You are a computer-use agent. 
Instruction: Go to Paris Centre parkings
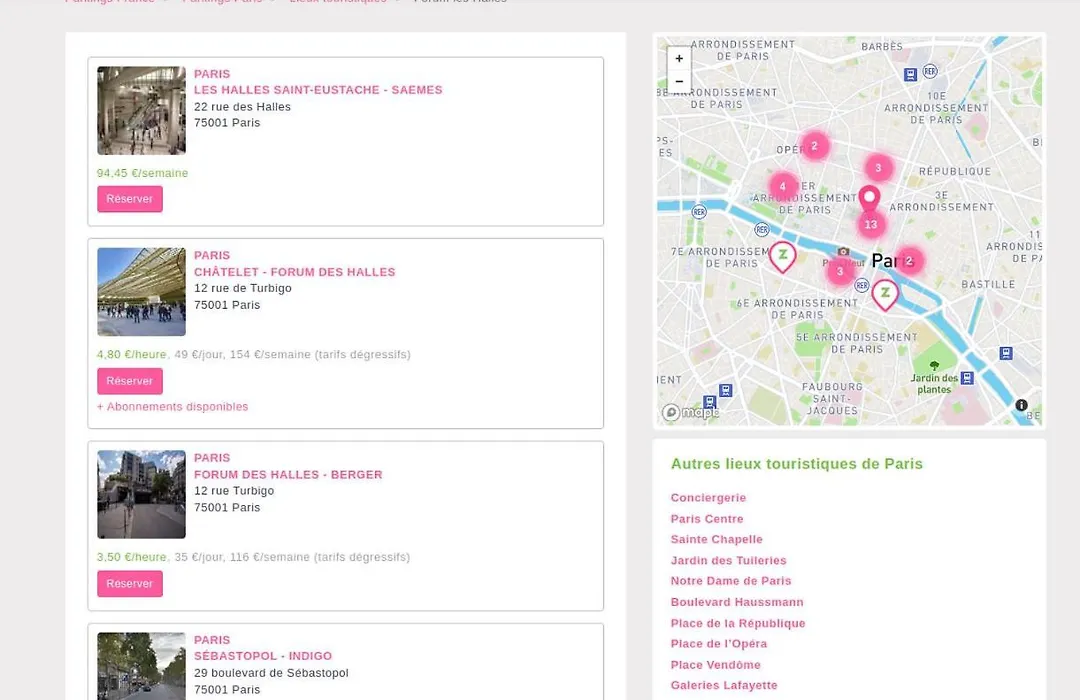pyautogui.click(x=707, y=519)
